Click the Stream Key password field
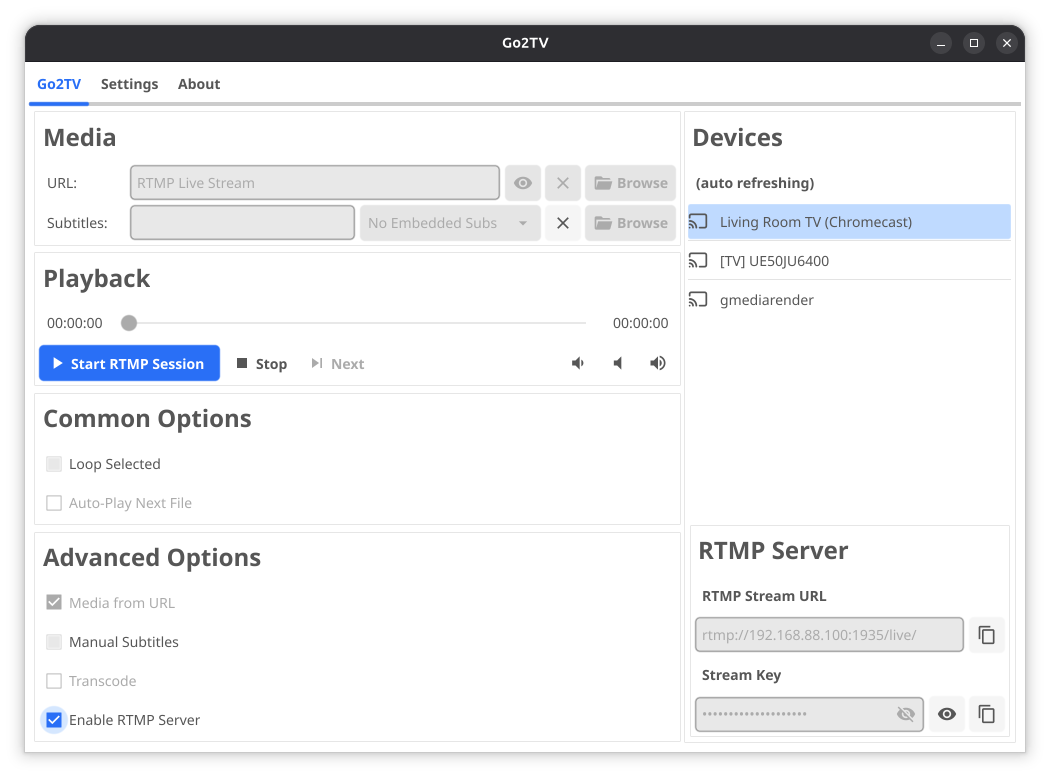Viewport: 1050px width, 777px height. 809,714
